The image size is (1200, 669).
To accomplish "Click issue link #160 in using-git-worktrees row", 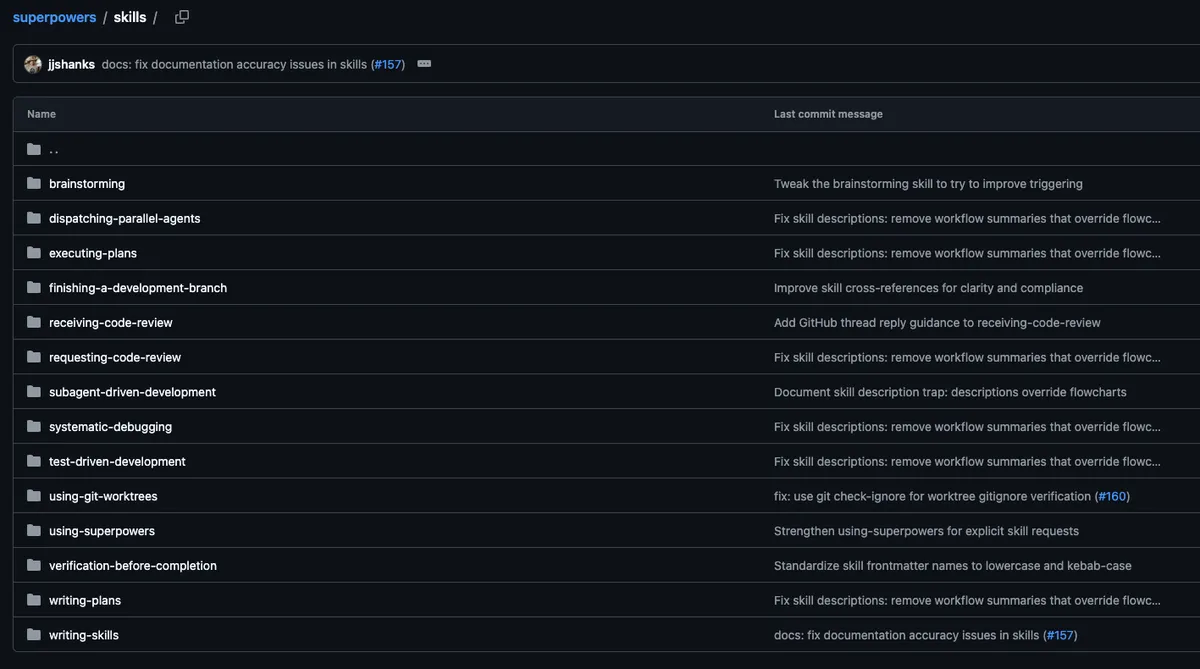I will point(1112,496).
